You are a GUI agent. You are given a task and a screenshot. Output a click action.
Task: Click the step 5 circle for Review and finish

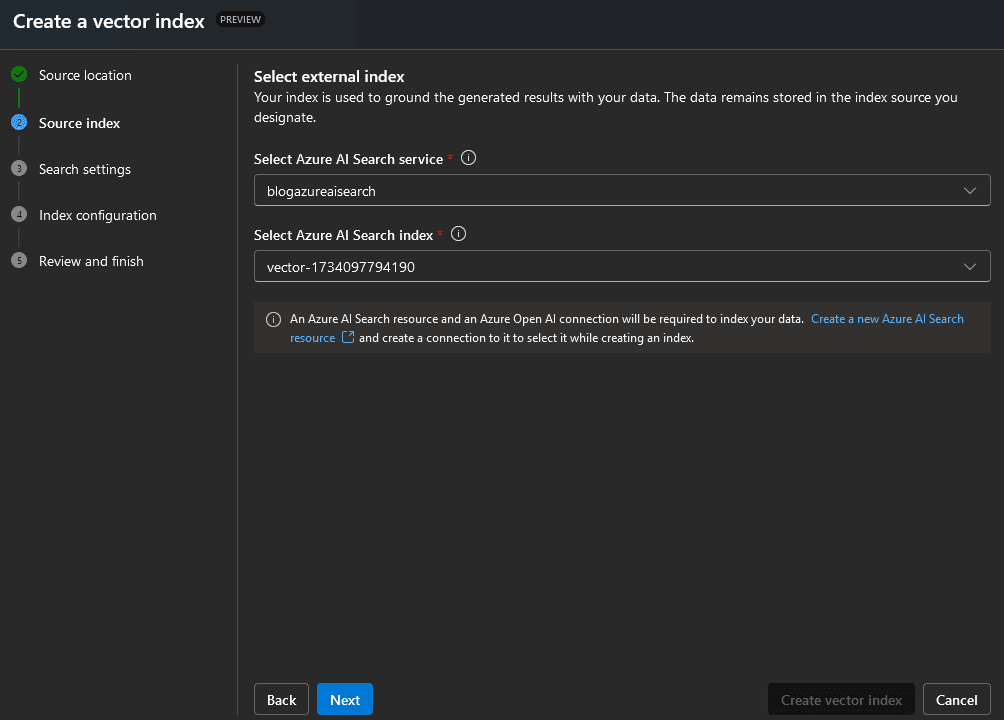[x=17, y=260]
